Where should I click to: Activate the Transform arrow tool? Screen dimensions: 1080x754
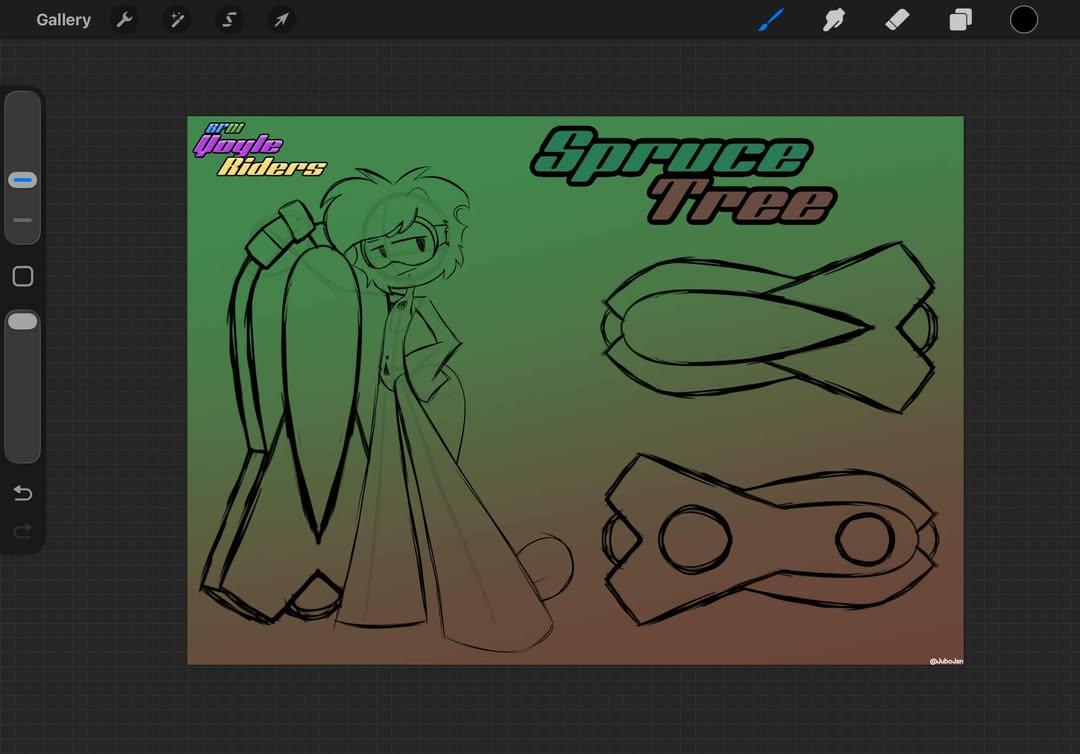(x=281, y=20)
